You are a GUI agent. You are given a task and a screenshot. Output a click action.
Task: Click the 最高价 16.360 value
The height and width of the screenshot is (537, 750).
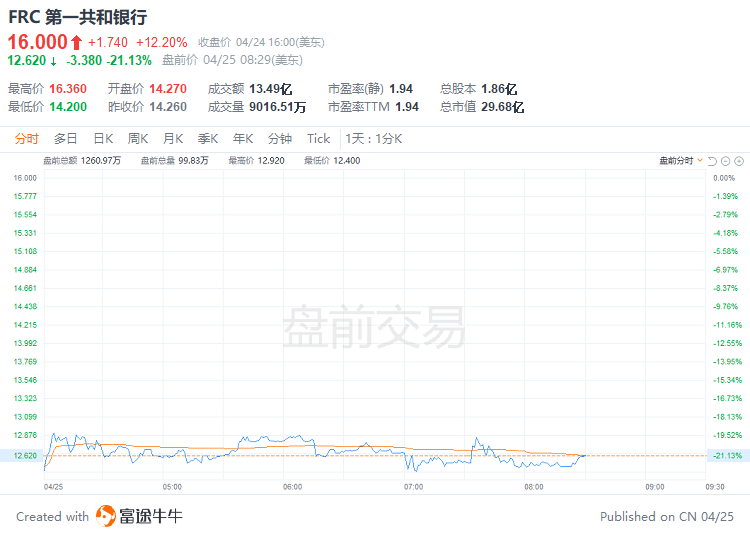pos(68,89)
